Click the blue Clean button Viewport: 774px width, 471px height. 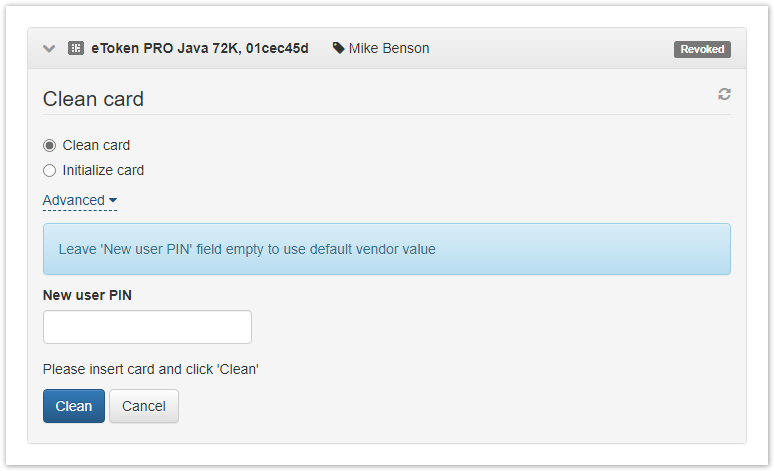pos(74,406)
